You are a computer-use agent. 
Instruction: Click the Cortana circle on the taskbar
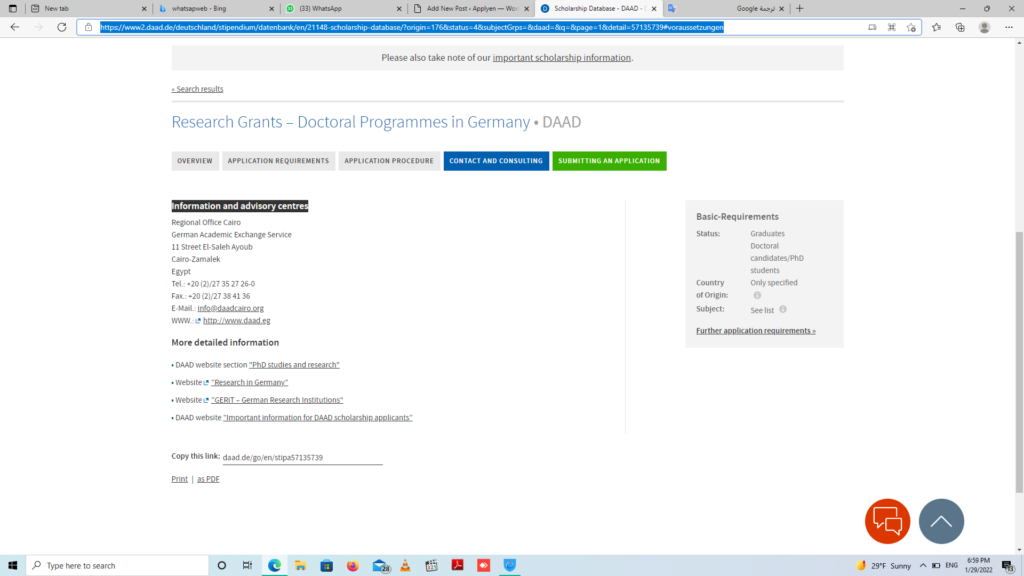point(222,566)
